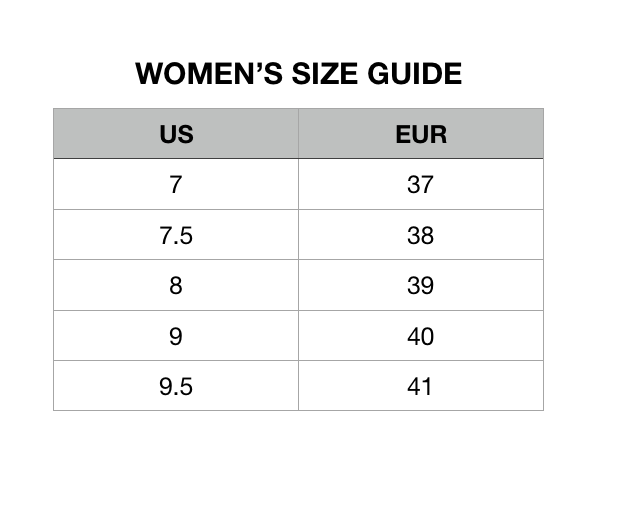
Task: Select the EUR size 38 cell
Action: pyautogui.click(x=420, y=236)
